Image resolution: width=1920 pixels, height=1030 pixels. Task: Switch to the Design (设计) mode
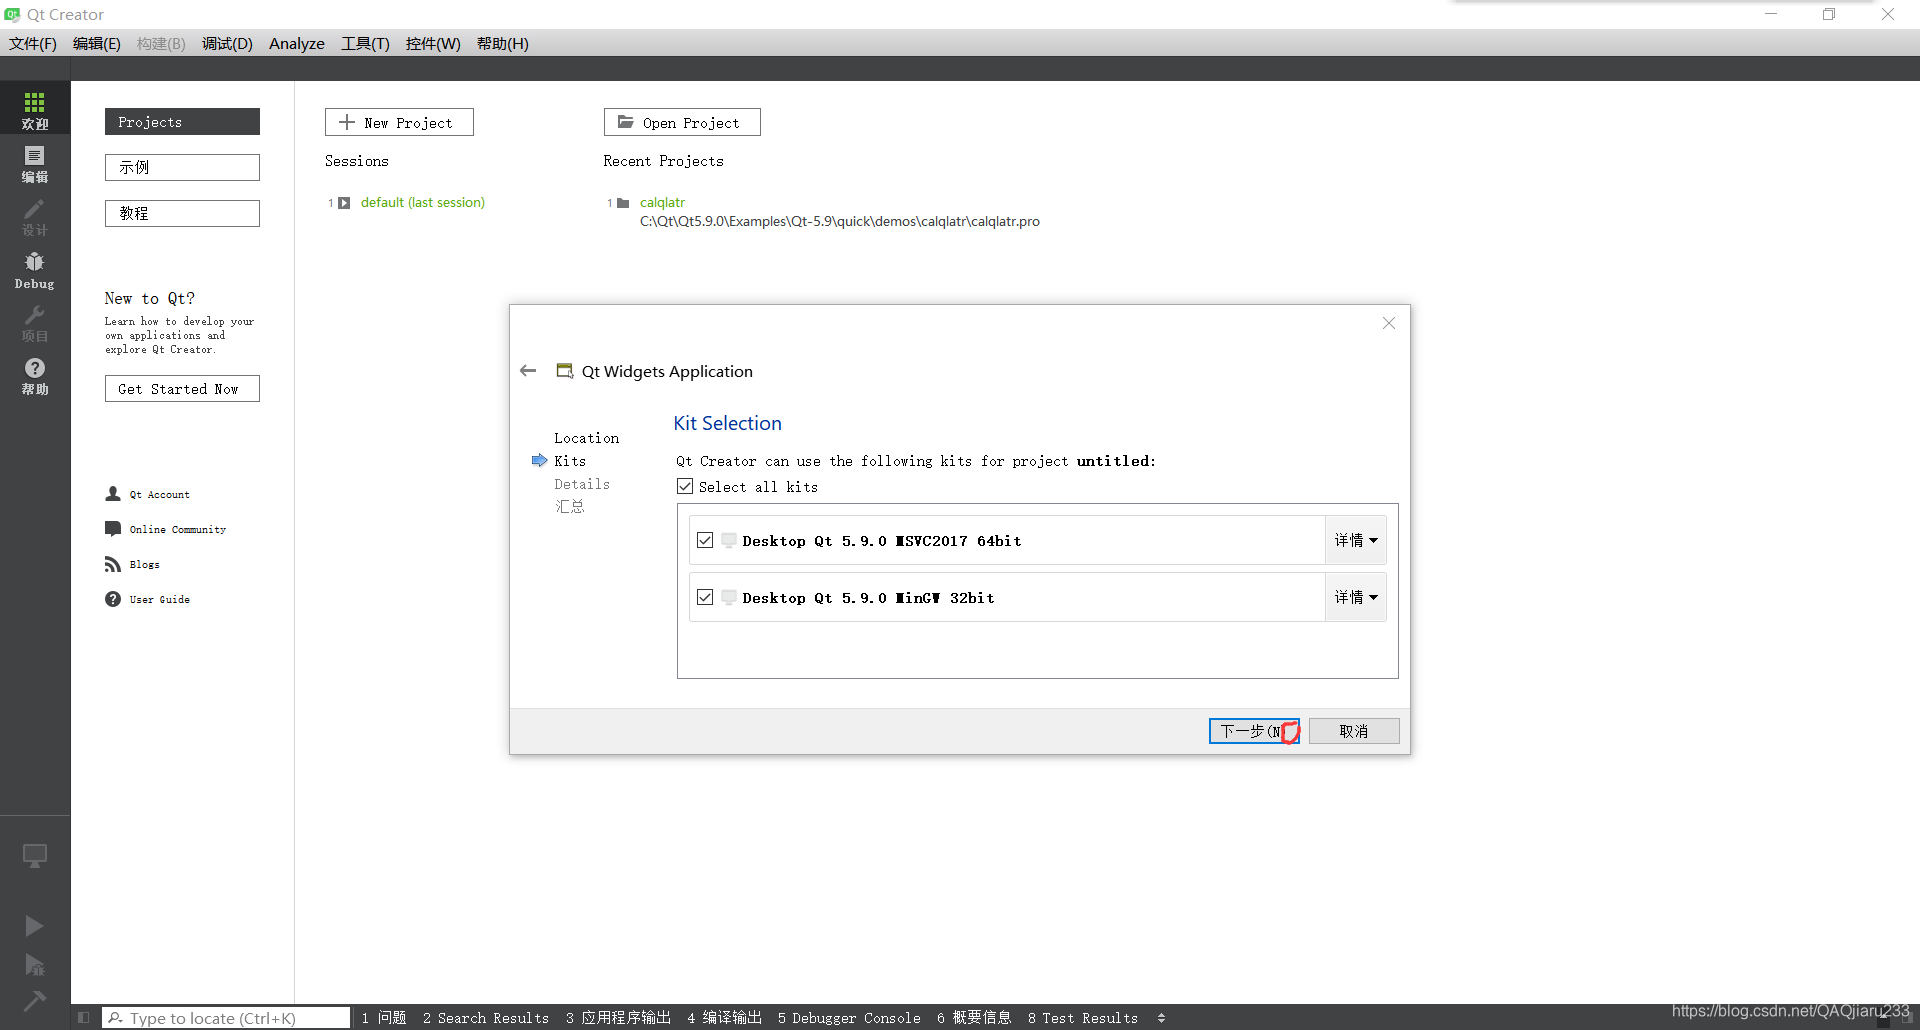pos(35,217)
